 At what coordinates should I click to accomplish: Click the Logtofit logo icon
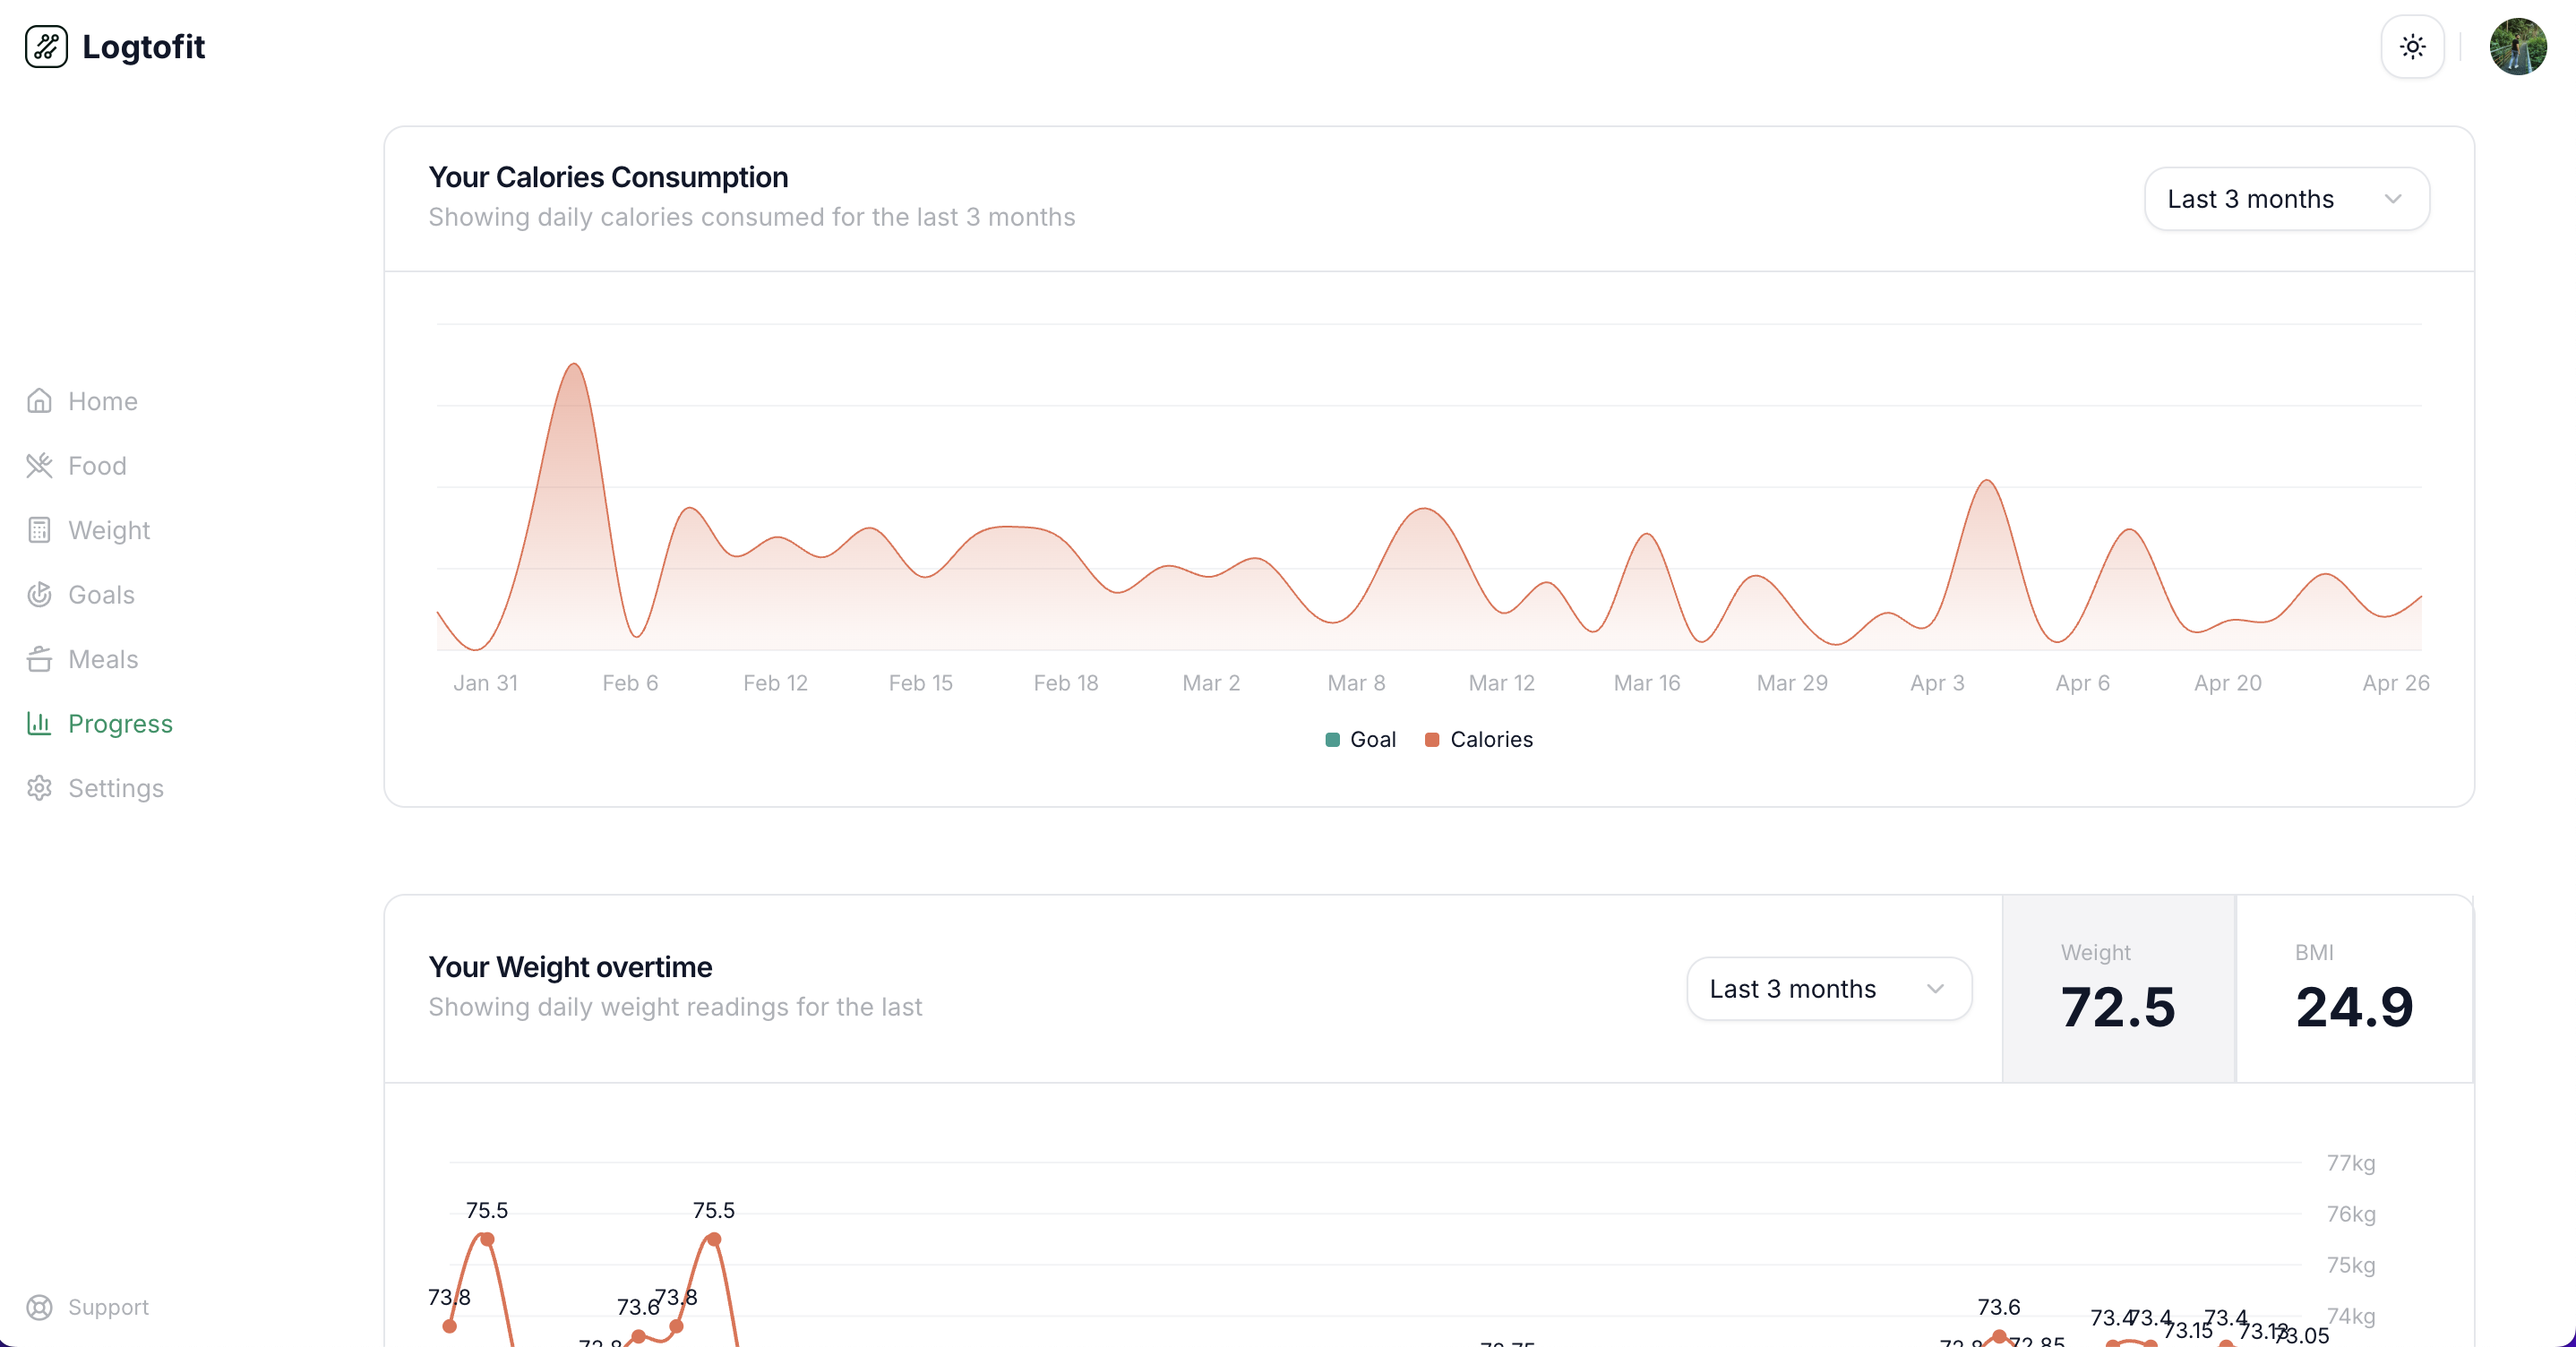pos(46,47)
